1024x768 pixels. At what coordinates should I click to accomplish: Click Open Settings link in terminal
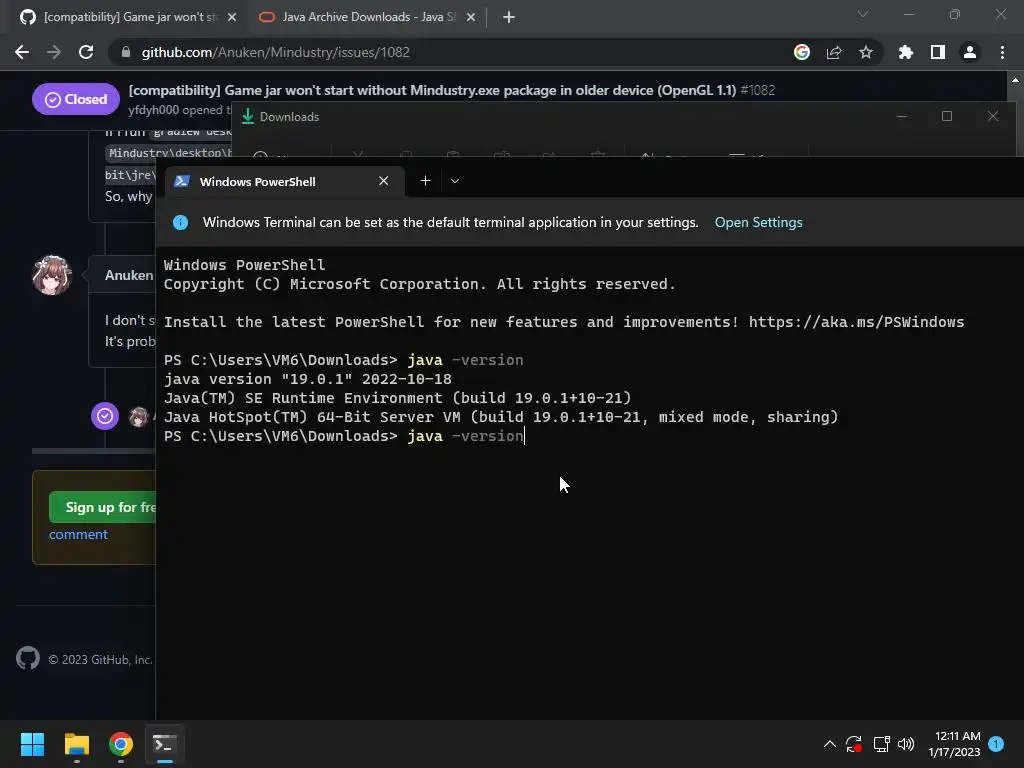(758, 222)
